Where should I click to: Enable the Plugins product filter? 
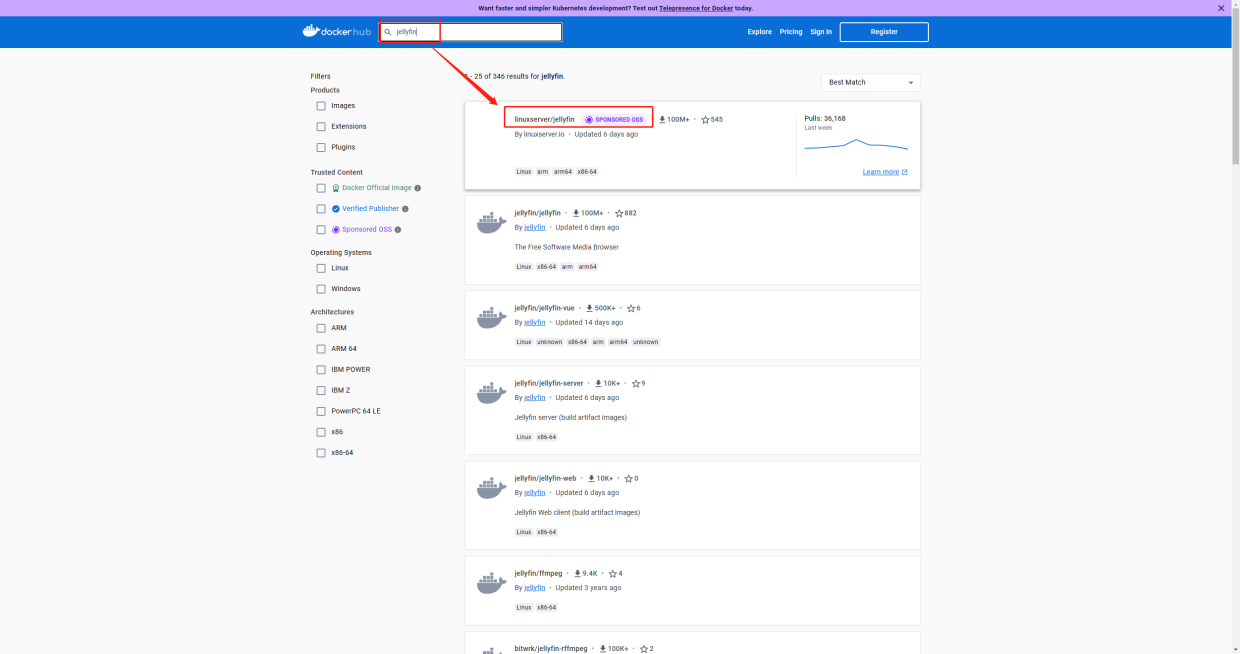(321, 148)
